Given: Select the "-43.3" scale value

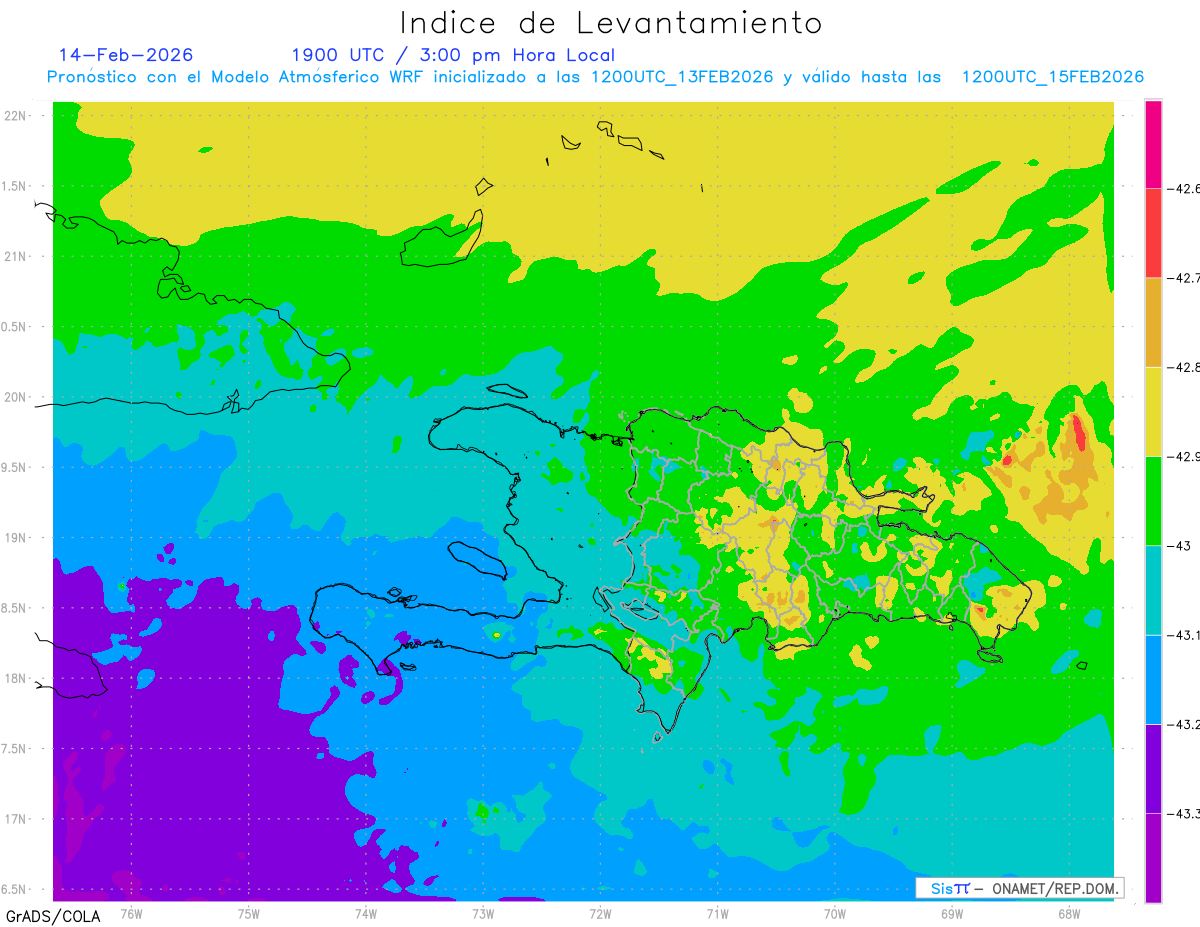Looking at the screenshot, I should pos(1183,813).
